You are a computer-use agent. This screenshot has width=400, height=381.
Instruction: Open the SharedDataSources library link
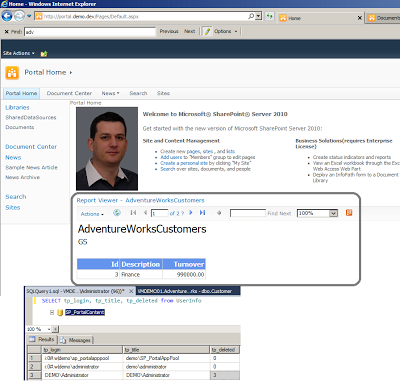tap(31, 117)
